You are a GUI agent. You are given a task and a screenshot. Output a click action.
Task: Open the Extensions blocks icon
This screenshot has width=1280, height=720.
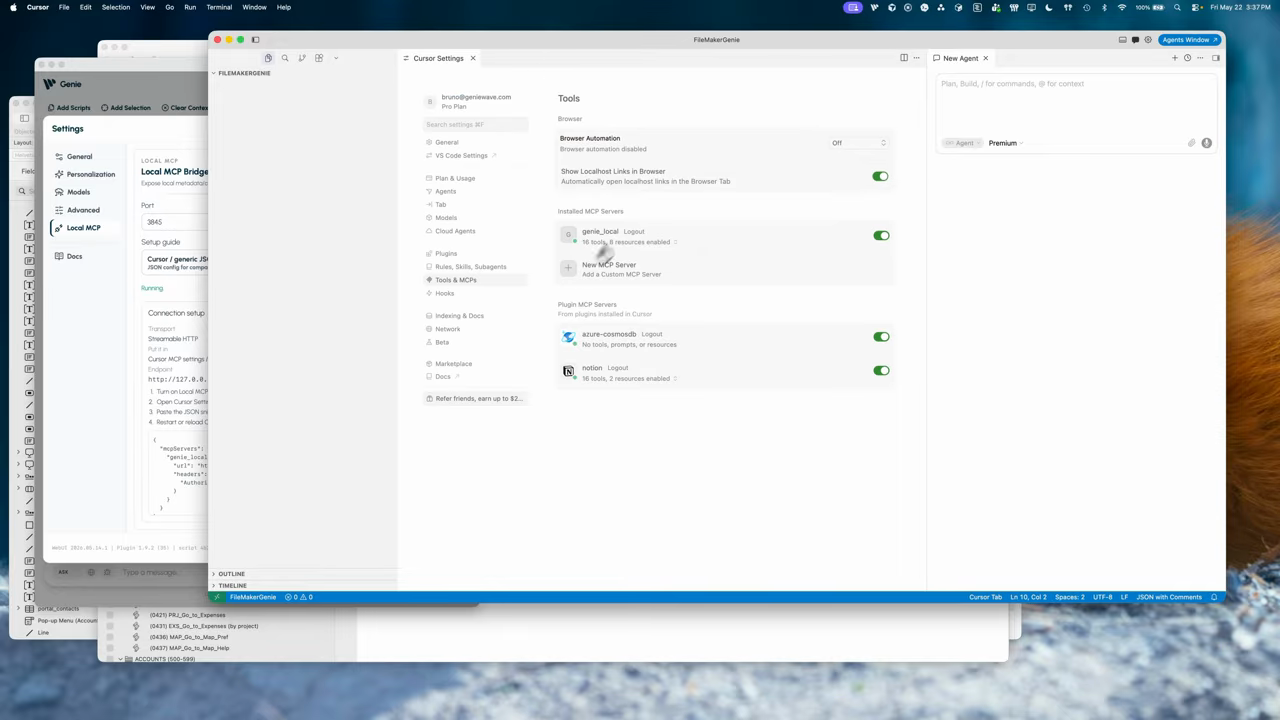pyautogui.click(x=319, y=58)
